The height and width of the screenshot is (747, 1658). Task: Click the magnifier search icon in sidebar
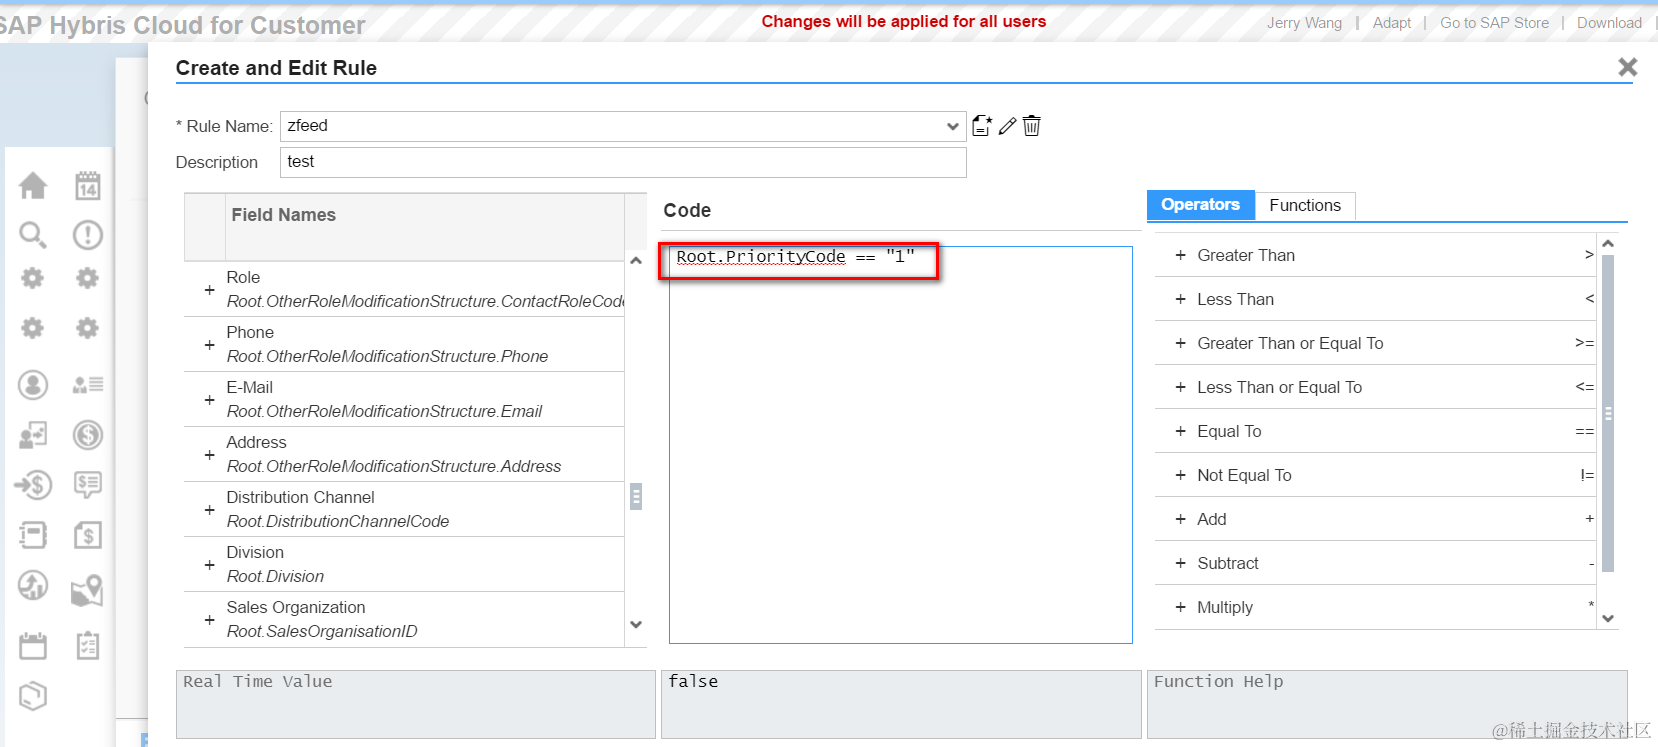(x=33, y=235)
